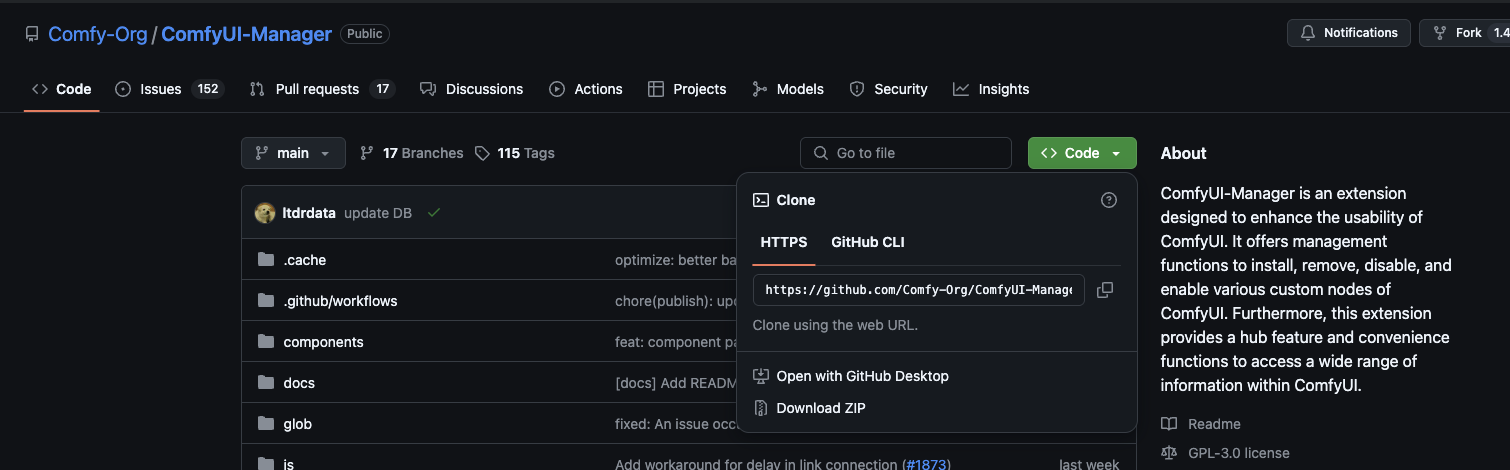Collapse the green Code dropdown button
1510x470 pixels.
[1082, 153]
